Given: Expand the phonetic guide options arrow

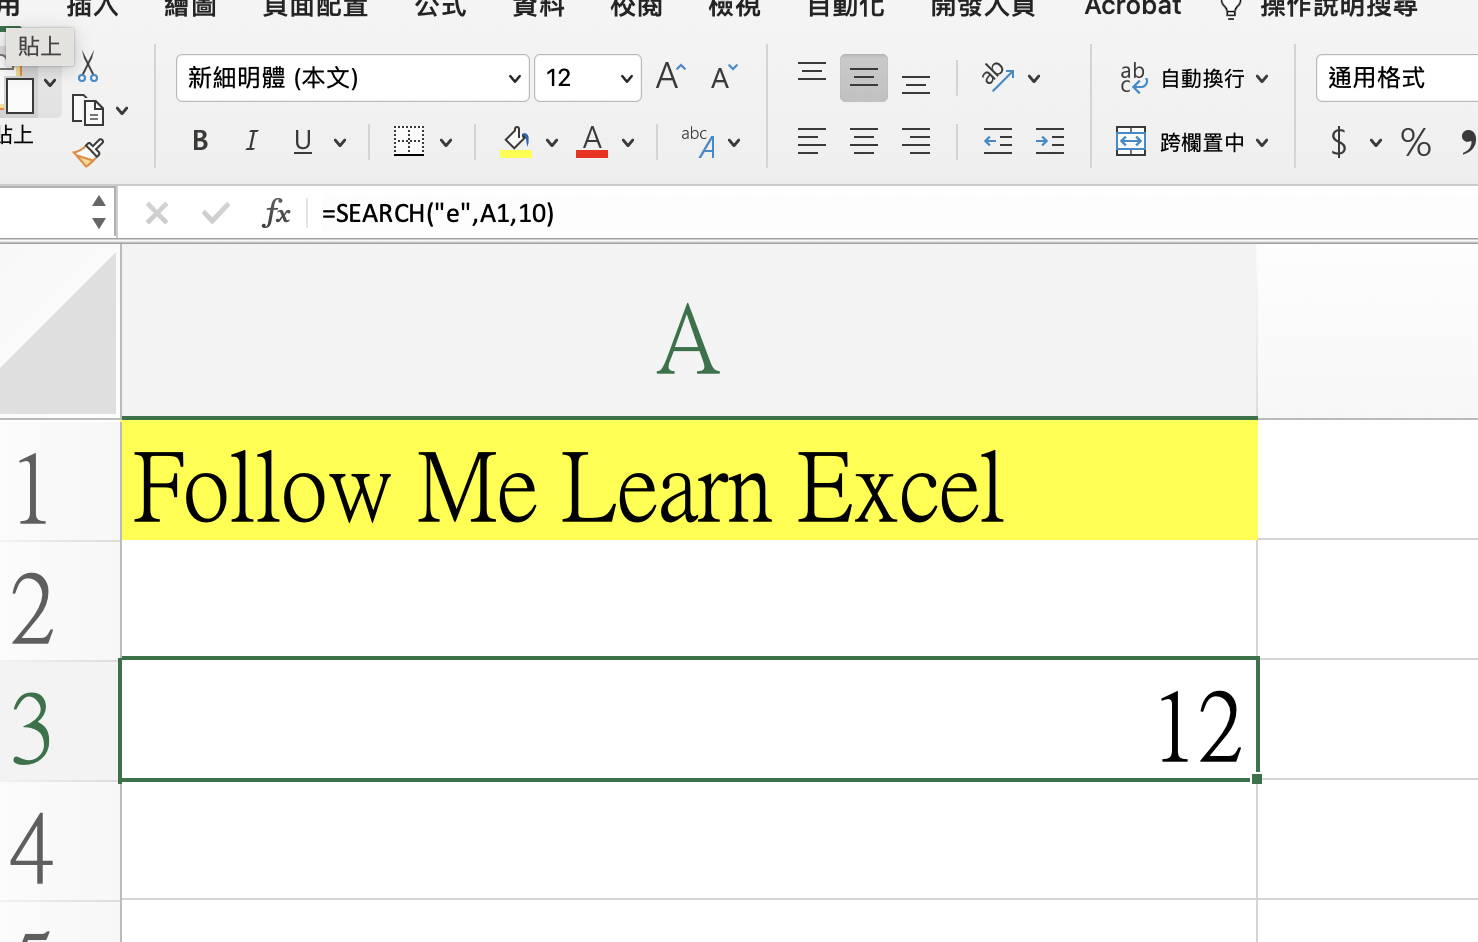Looking at the screenshot, I should click(734, 143).
